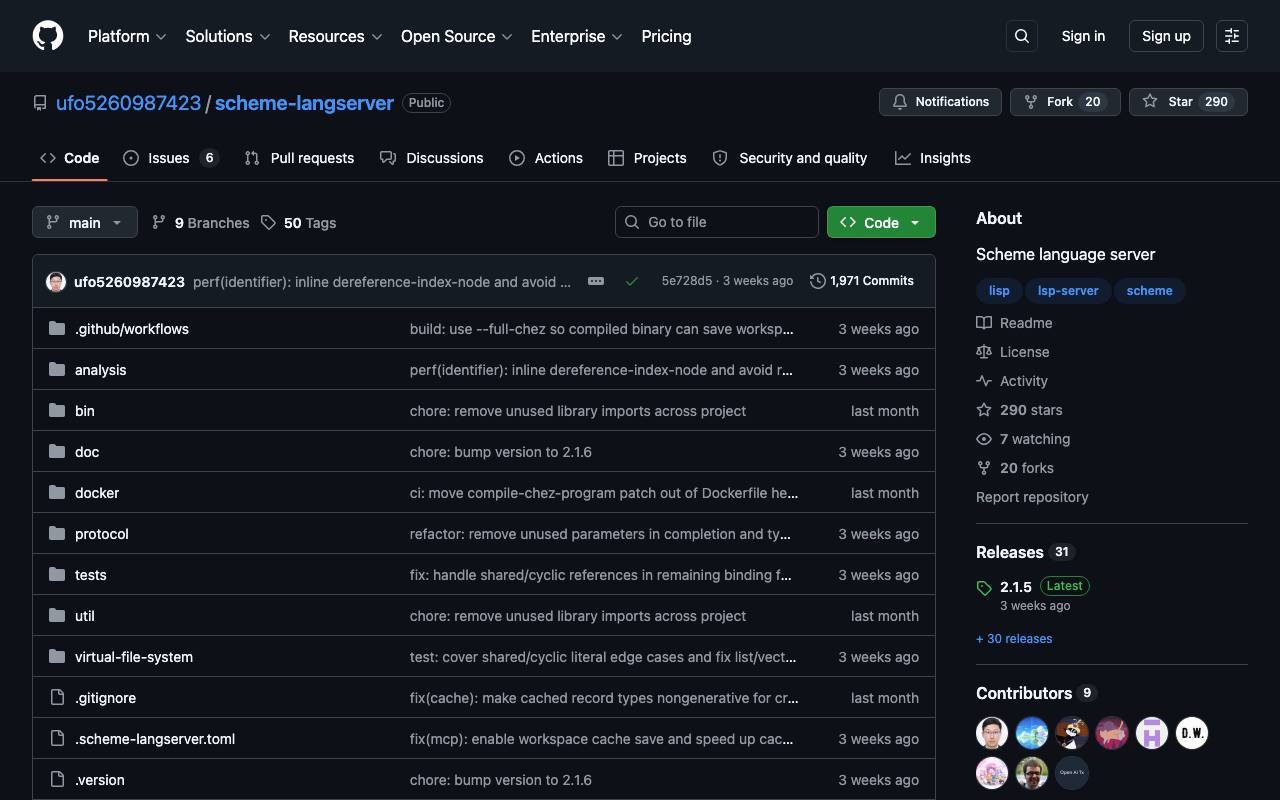Click the eye icon beside 7 watching

tap(984, 439)
